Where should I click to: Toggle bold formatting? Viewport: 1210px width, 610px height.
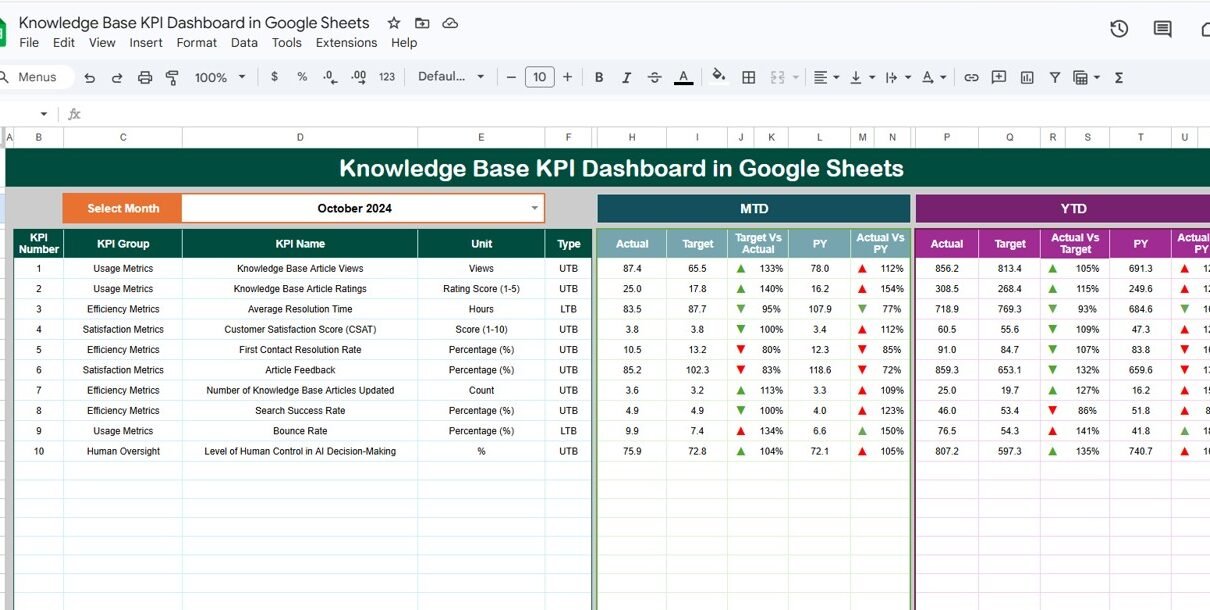click(x=599, y=77)
